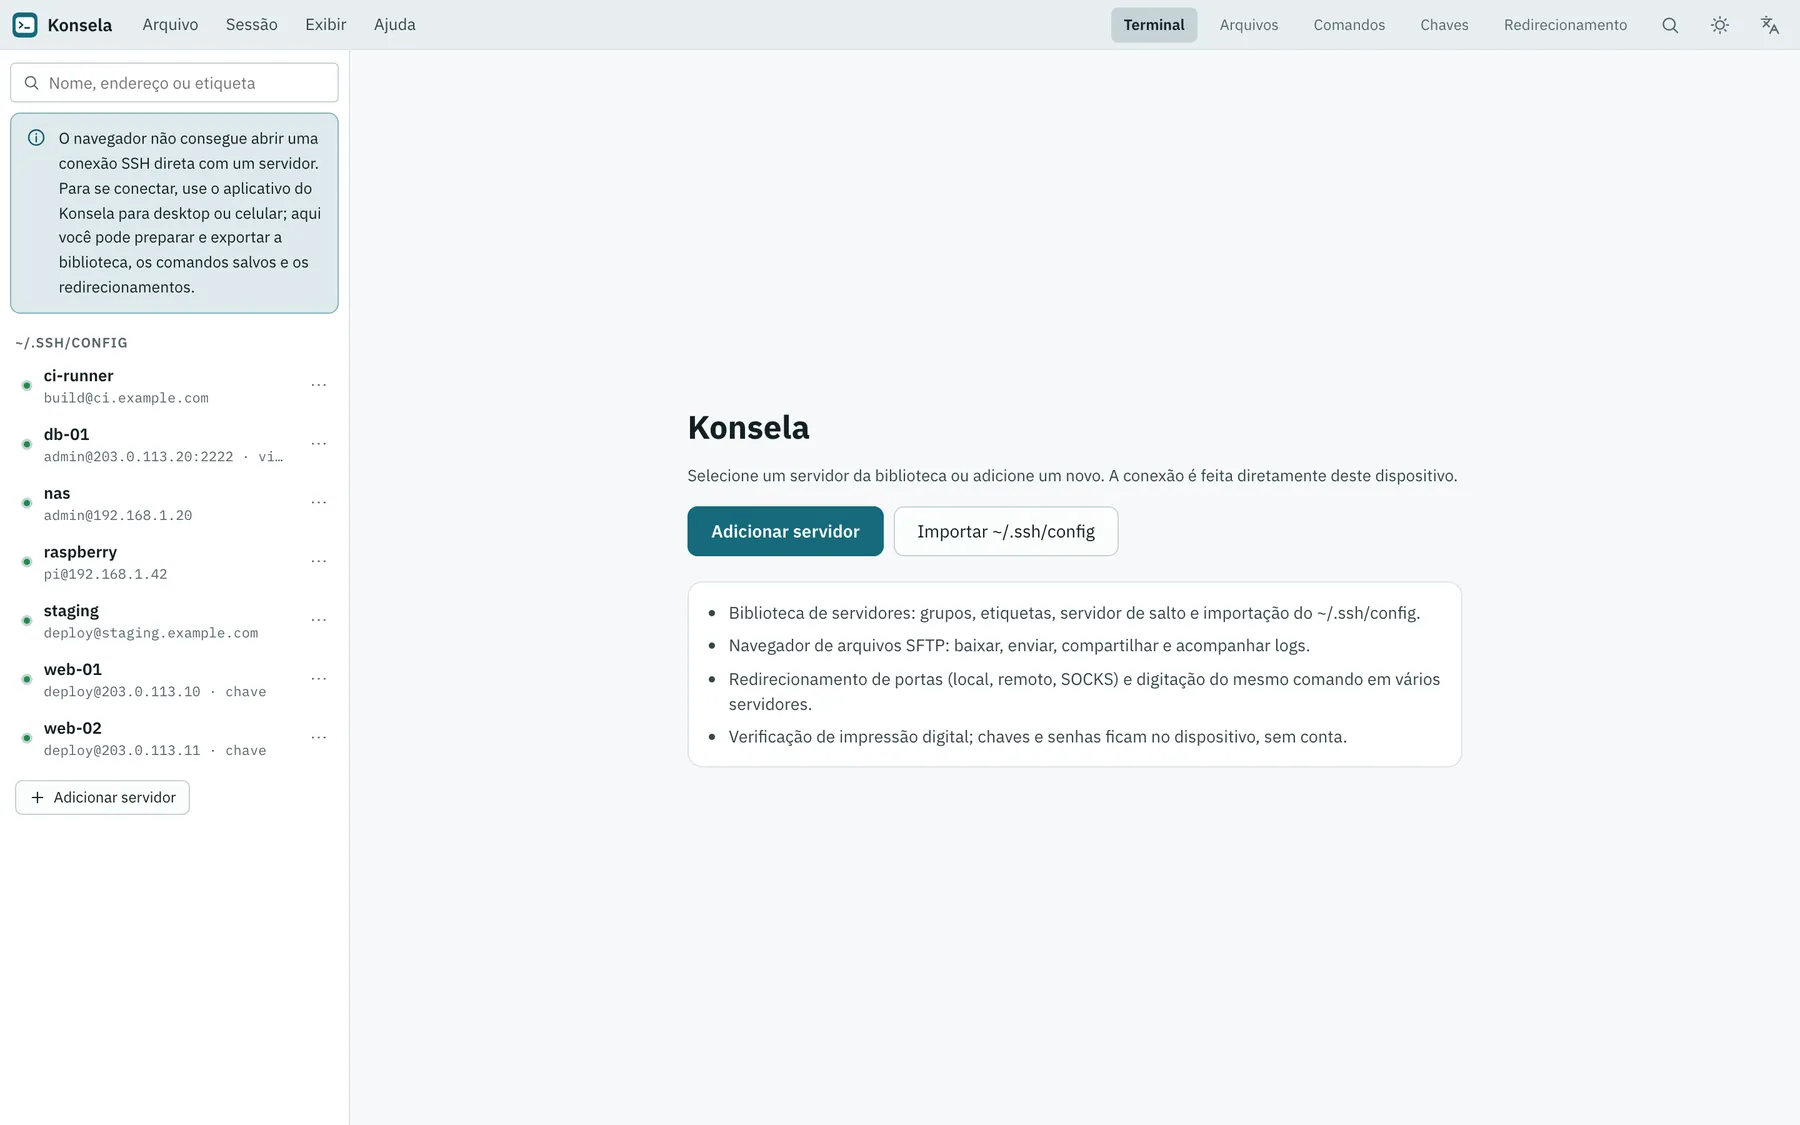This screenshot has height=1125, width=1800.
Task: Open the Arquivo menu
Action: click(170, 25)
